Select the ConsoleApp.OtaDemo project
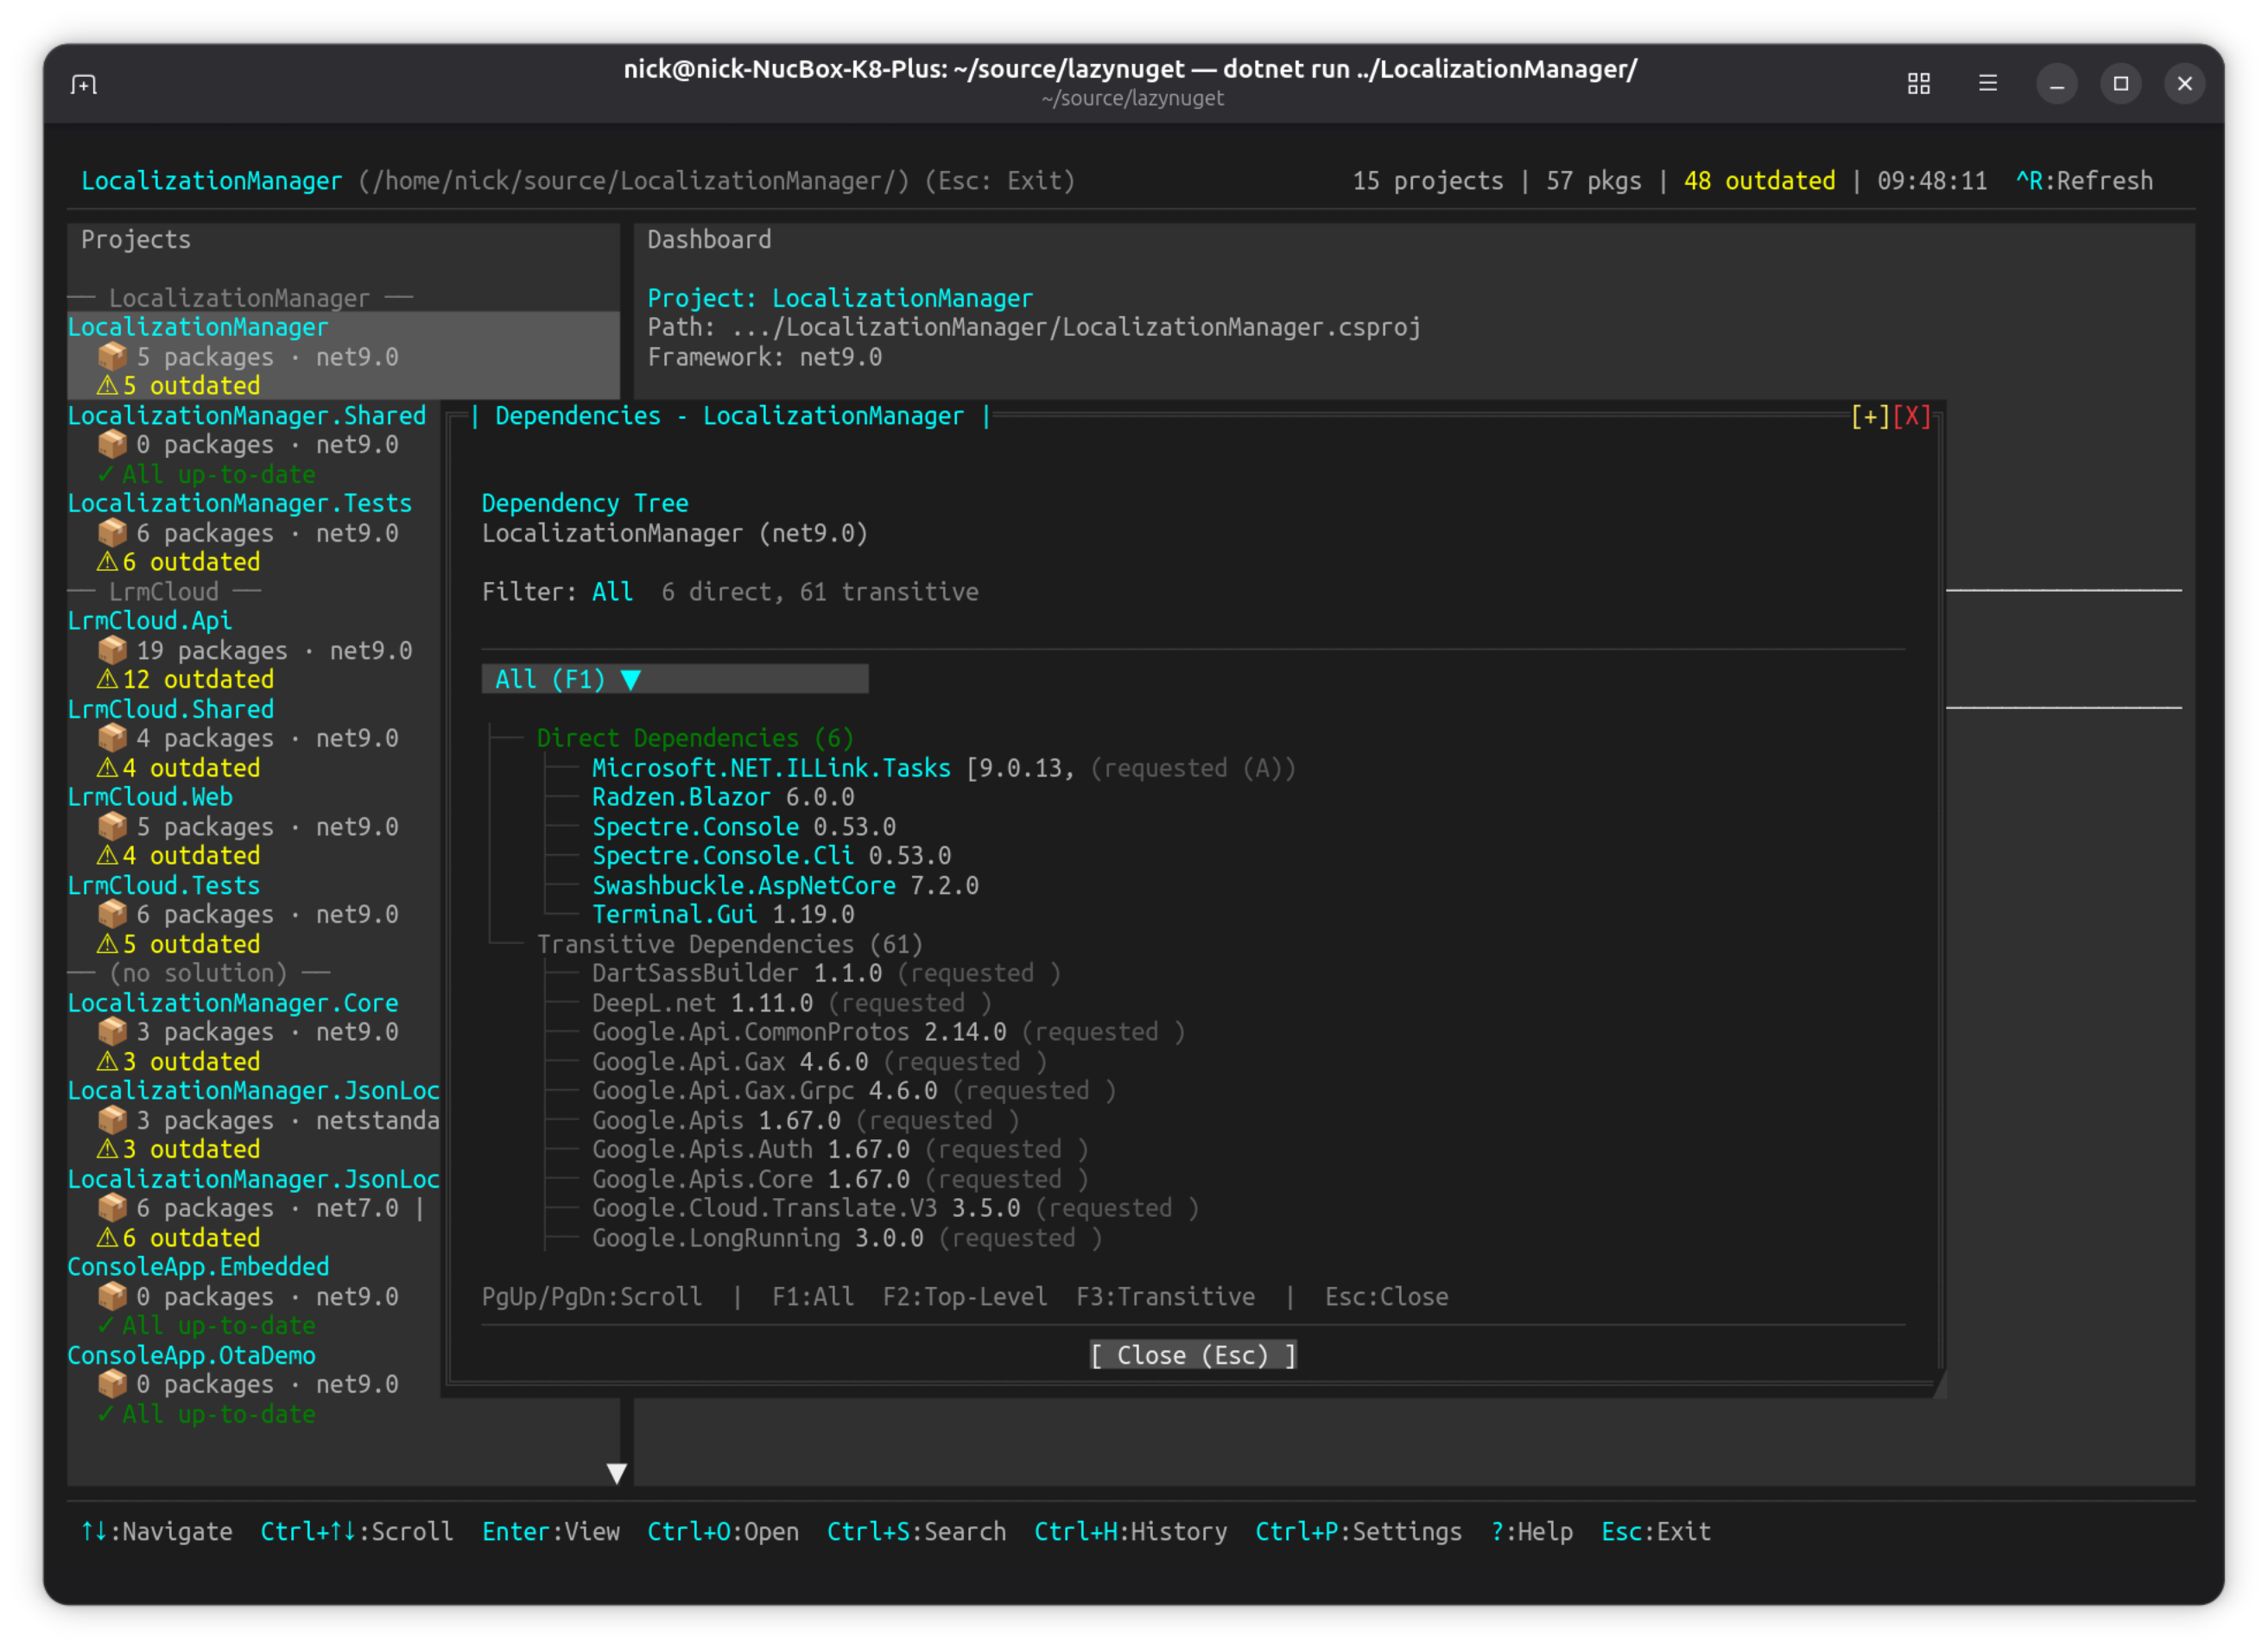 click(191, 1356)
